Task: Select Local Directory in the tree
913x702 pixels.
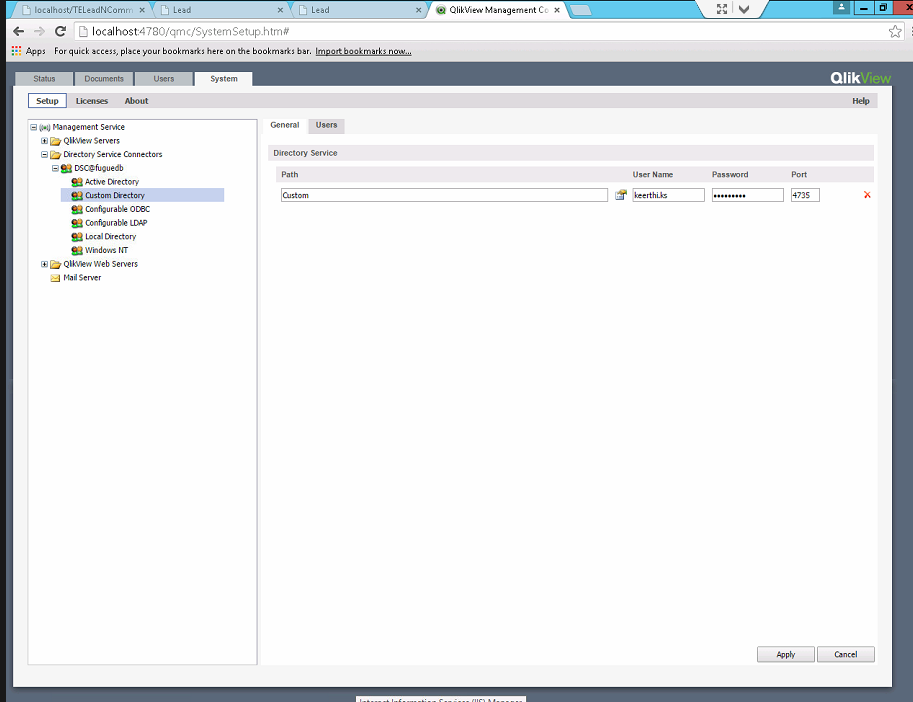Action: (111, 237)
